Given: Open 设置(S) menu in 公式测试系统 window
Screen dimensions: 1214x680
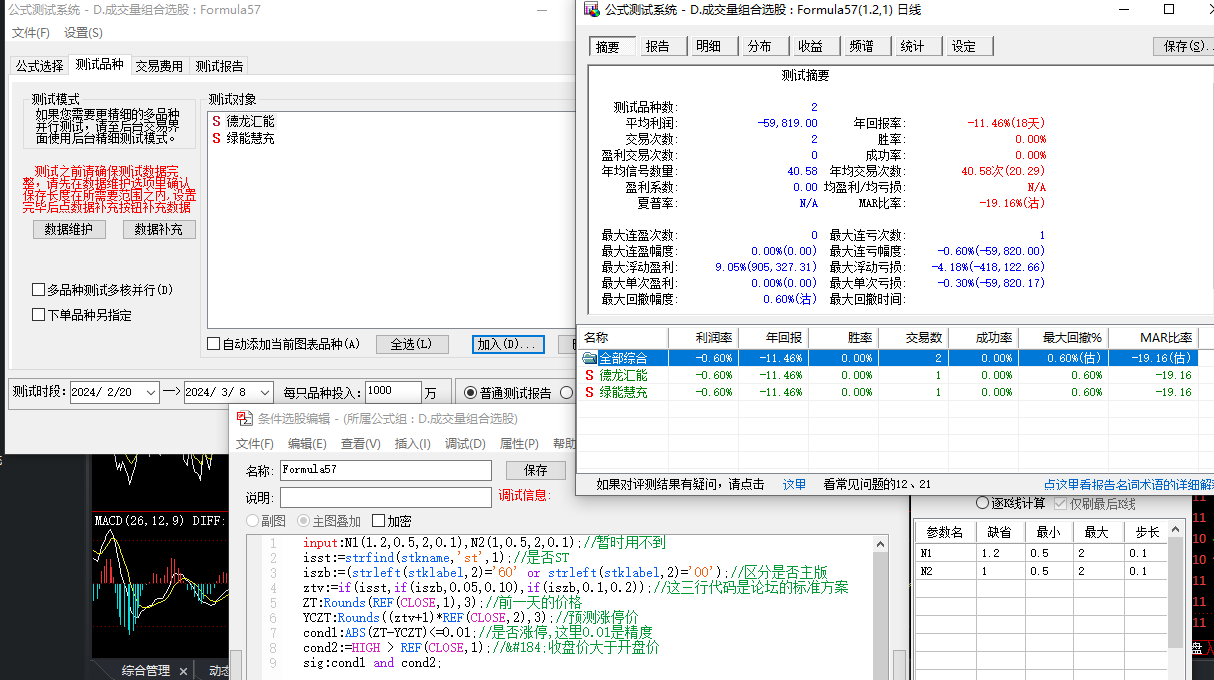Looking at the screenshot, I should pos(83,32).
